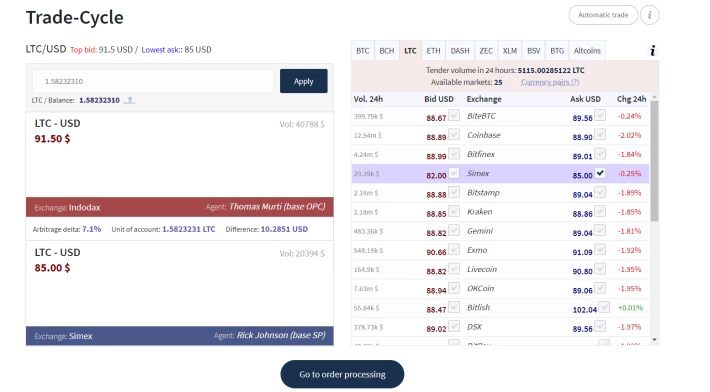Check the Kraken bid checkbox
The width and height of the screenshot is (710, 392).
454,211
